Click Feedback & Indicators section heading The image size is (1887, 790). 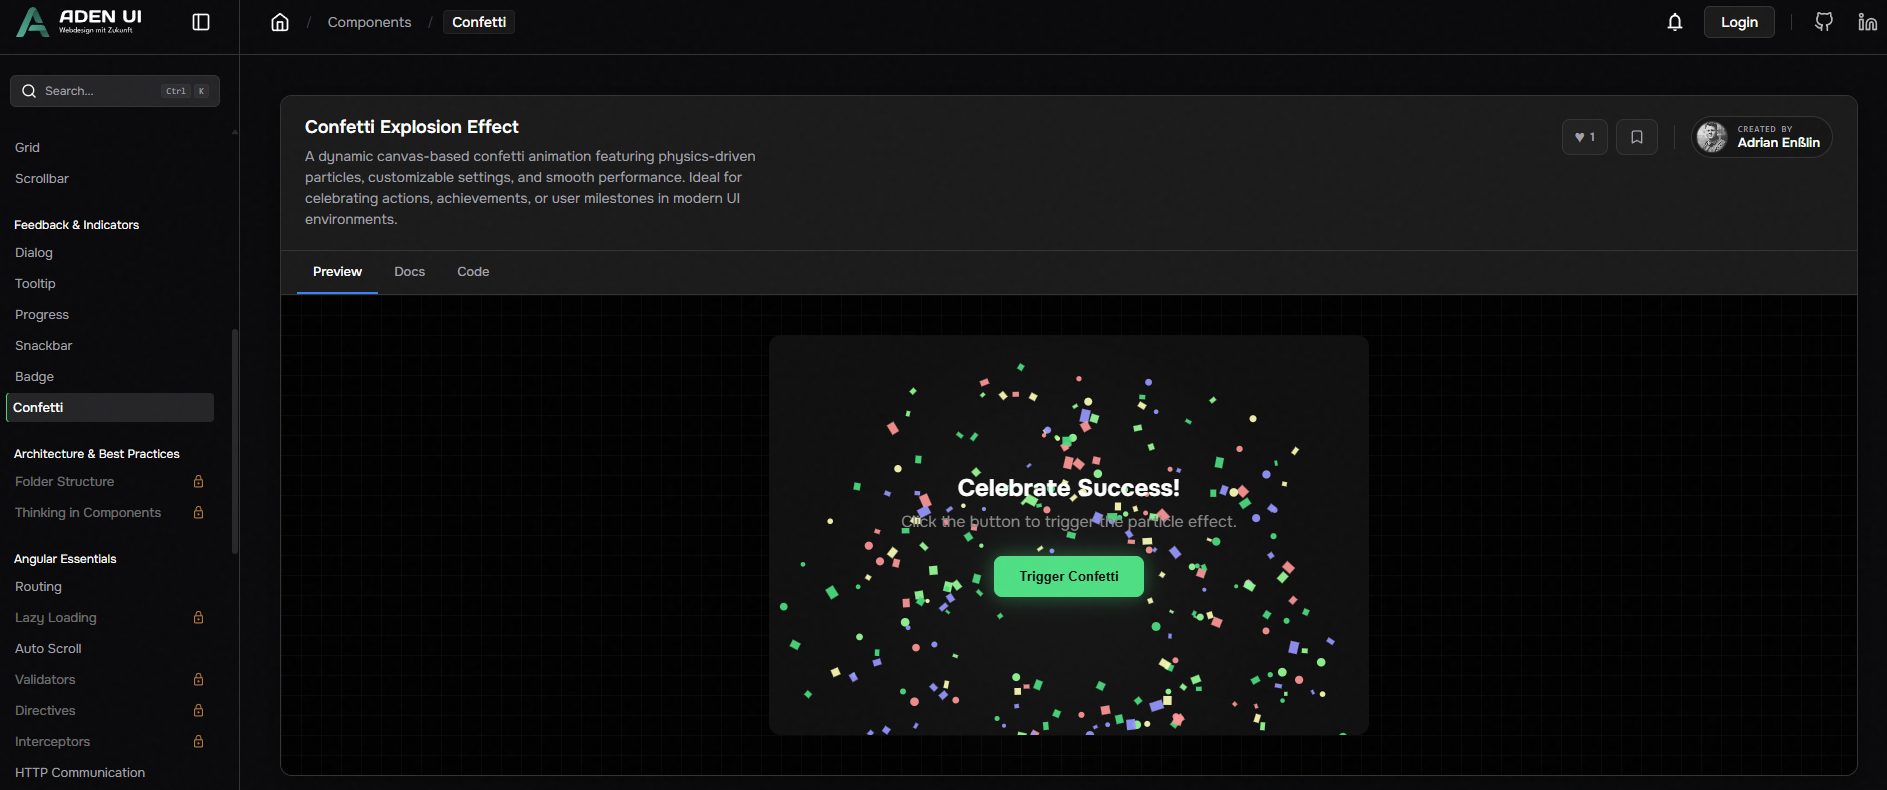coord(76,225)
